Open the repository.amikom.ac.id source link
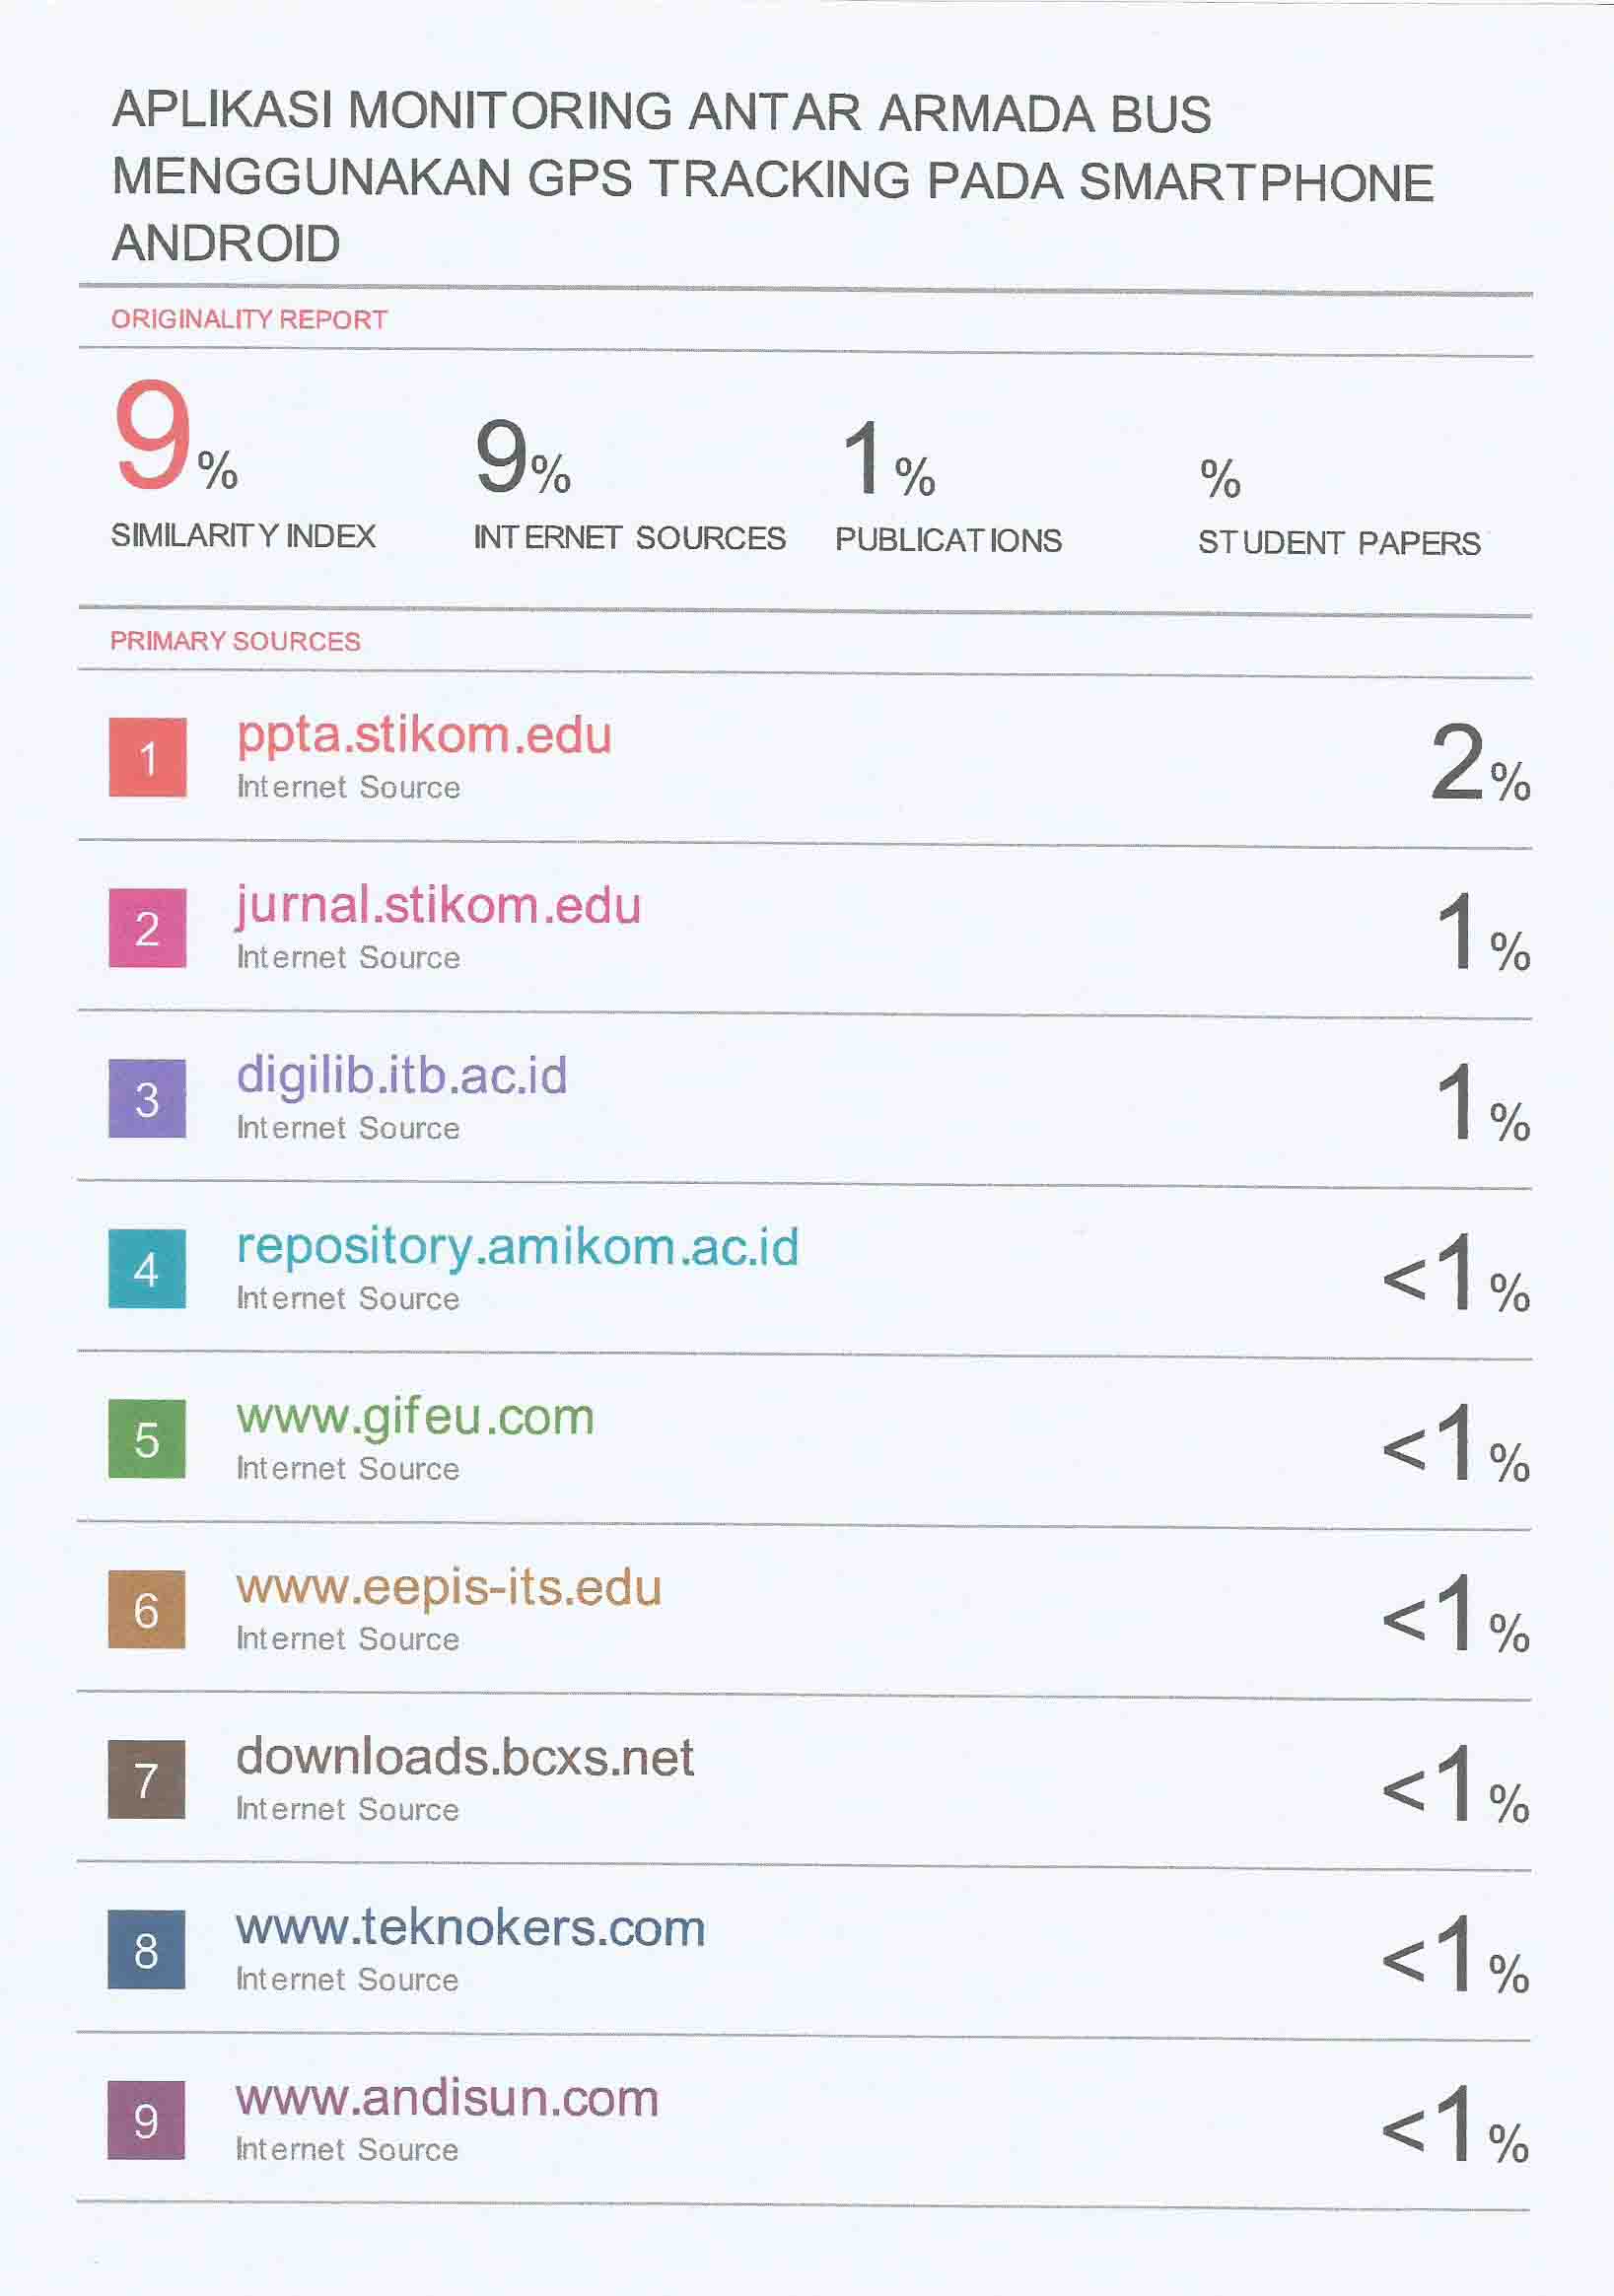Viewport: 1614px width, 2296px height. pyautogui.click(x=517, y=1247)
